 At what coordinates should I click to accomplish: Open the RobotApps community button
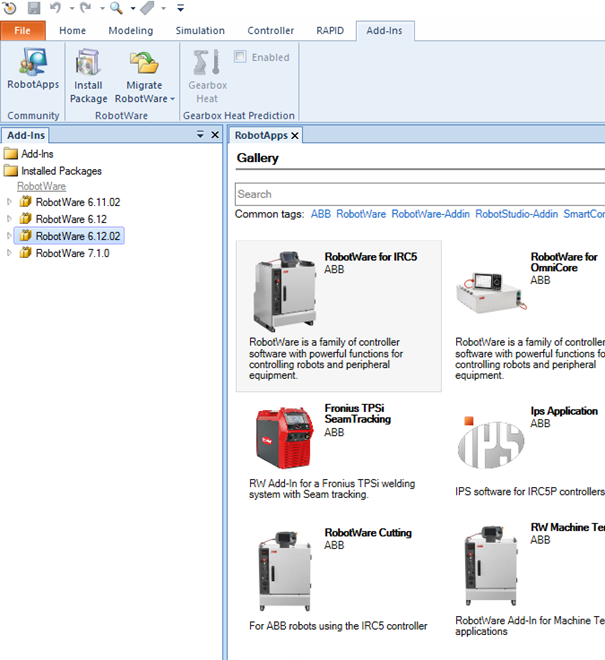[x=33, y=69]
